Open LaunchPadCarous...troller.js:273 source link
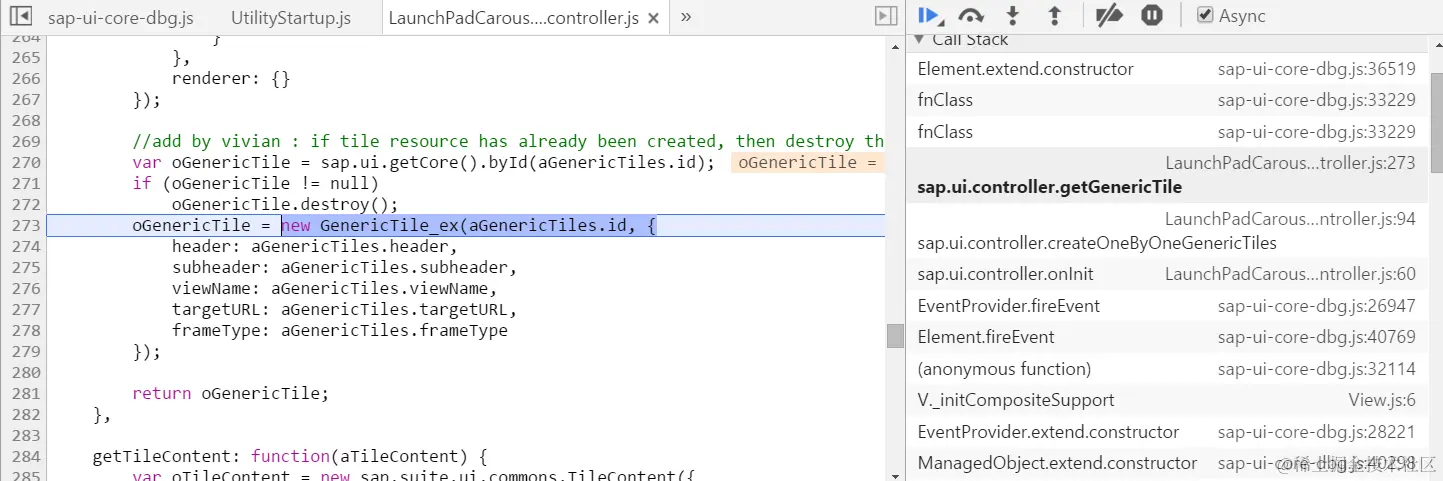Image resolution: width=1443 pixels, height=481 pixels. point(1290,163)
